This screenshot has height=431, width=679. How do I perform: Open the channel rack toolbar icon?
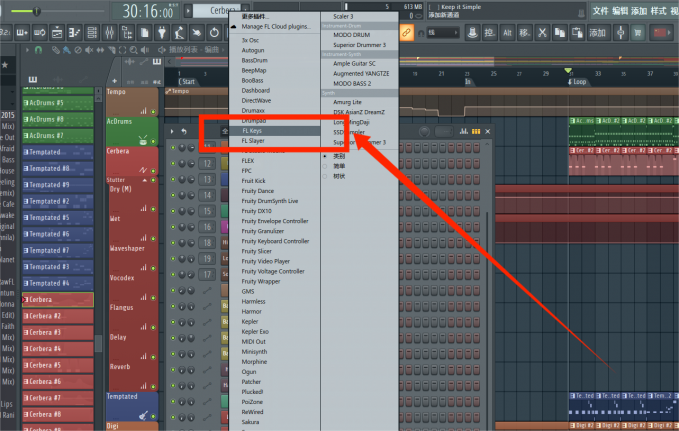pyautogui.click(x=92, y=32)
